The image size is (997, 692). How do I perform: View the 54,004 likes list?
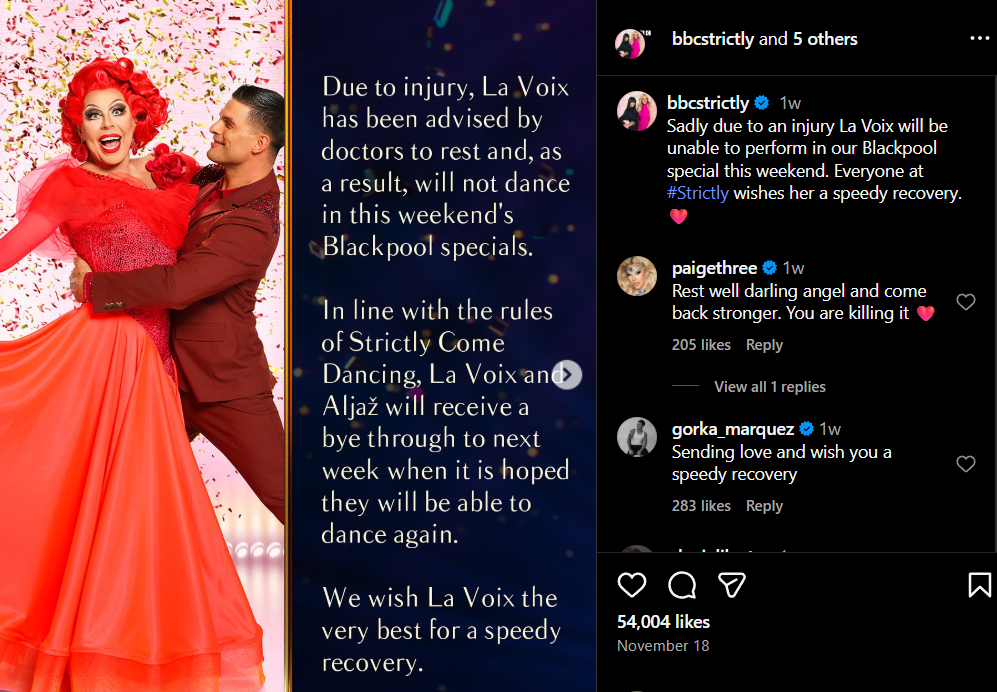663,621
